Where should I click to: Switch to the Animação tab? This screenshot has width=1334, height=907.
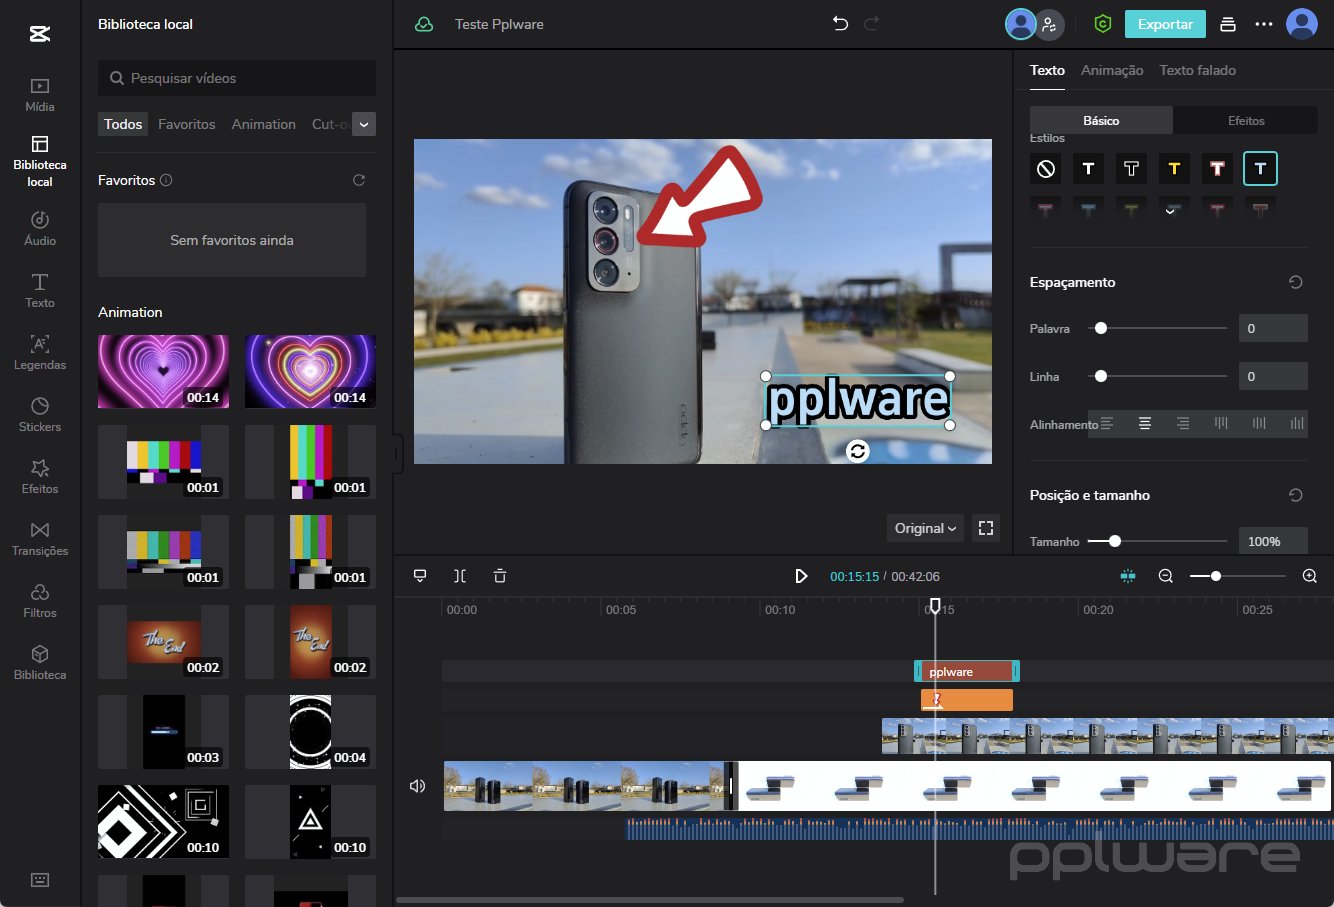coord(1112,70)
